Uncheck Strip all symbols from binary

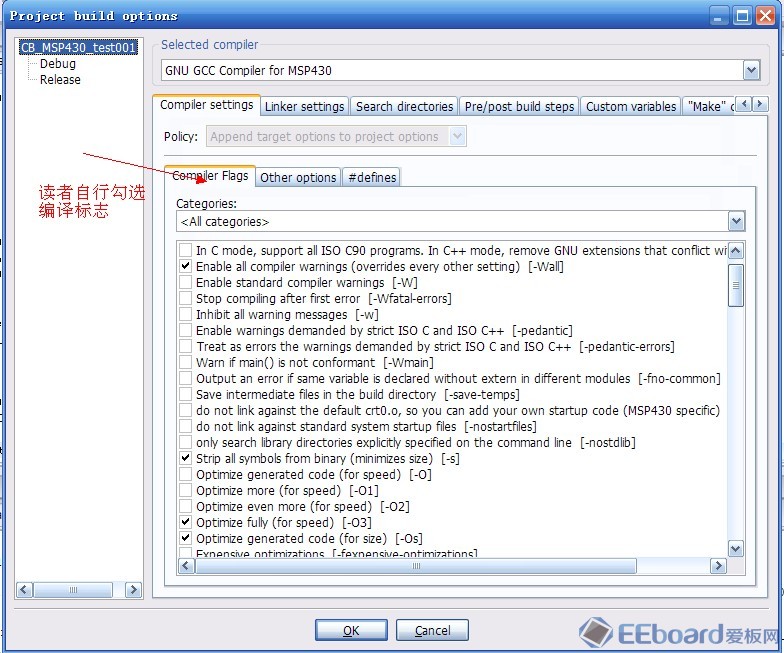186,459
